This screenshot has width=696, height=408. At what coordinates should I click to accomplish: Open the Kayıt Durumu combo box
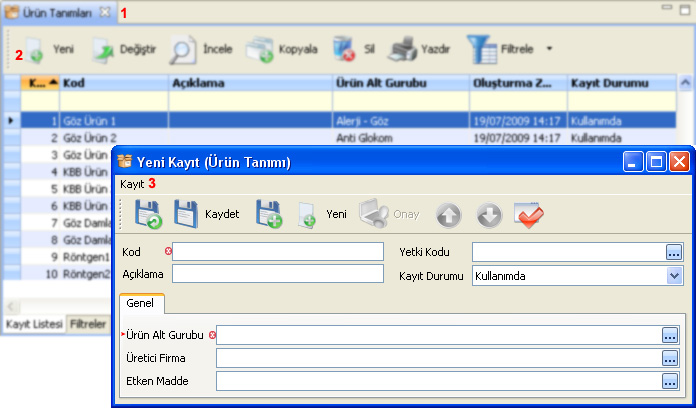coord(674,275)
